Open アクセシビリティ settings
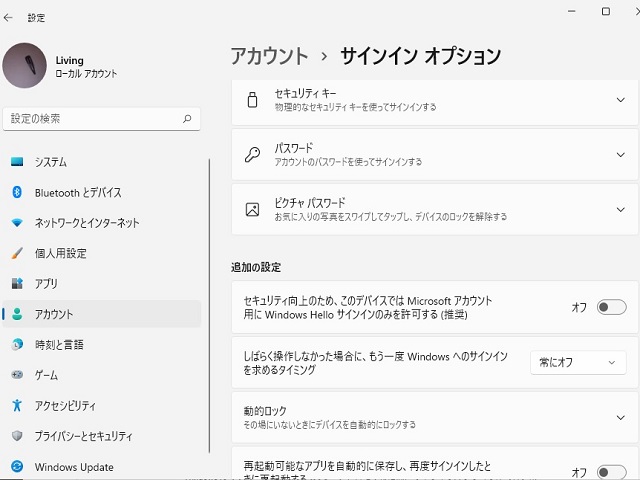 102,405
